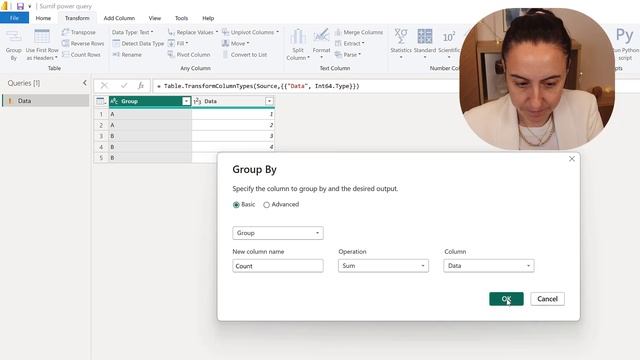This screenshot has height=360, width=640.
Task: Click the Group By ribbon icon
Action: tap(13, 38)
